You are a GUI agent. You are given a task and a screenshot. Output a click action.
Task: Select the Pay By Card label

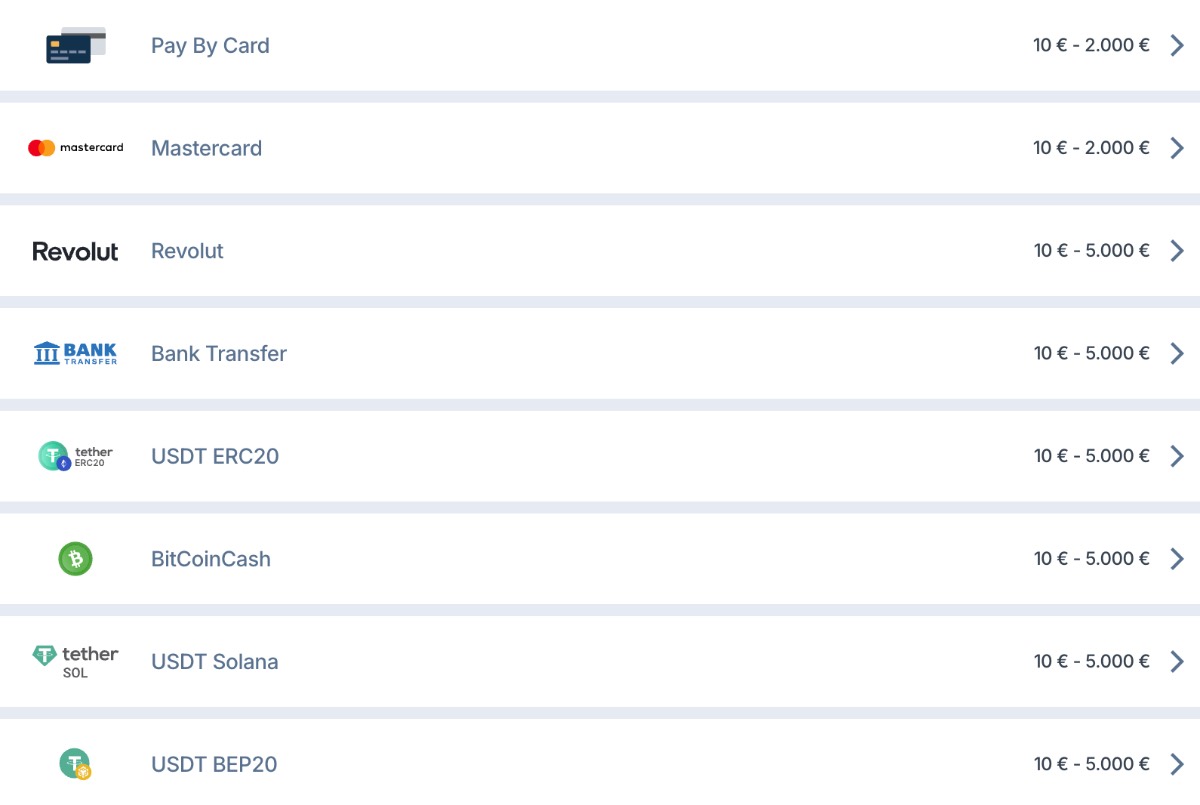(210, 46)
